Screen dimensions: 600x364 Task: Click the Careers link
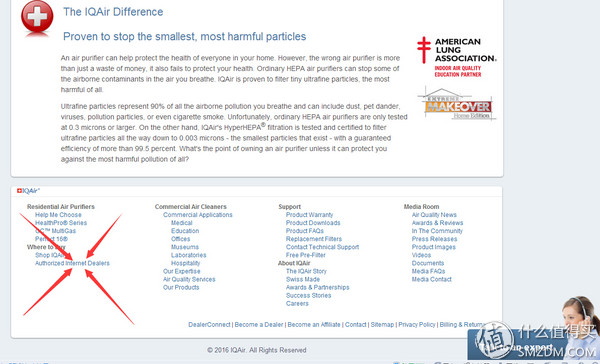click(297, 304)
